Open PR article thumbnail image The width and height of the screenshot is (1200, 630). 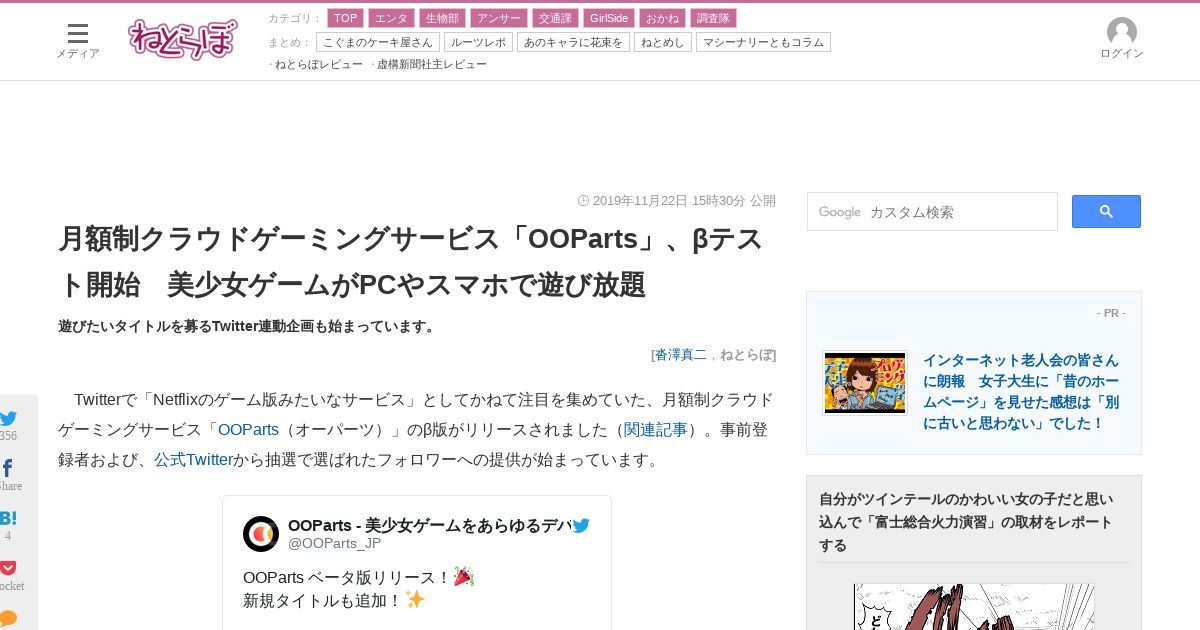click(x=865, y=382)
